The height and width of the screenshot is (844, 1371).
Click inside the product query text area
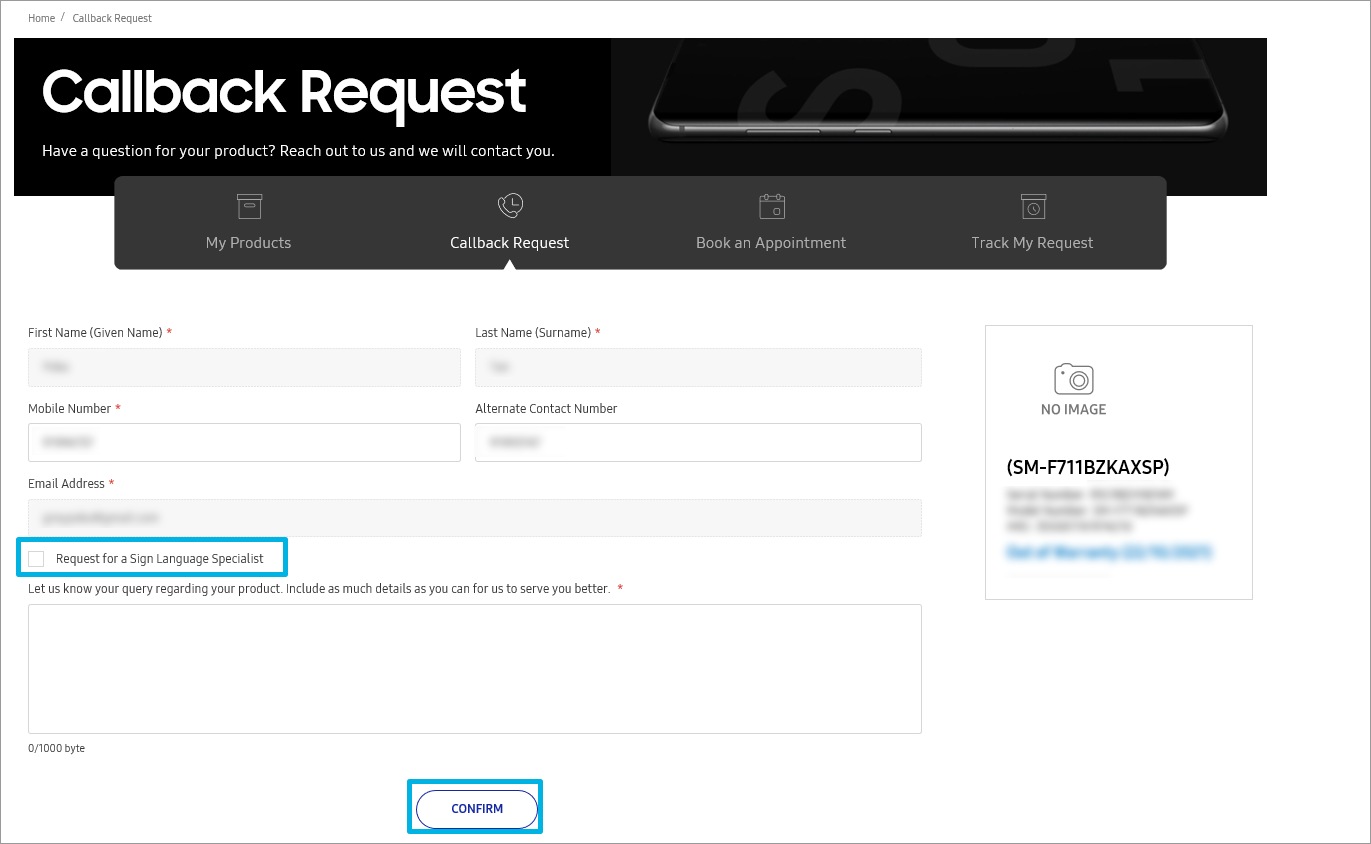click(474, 668)
